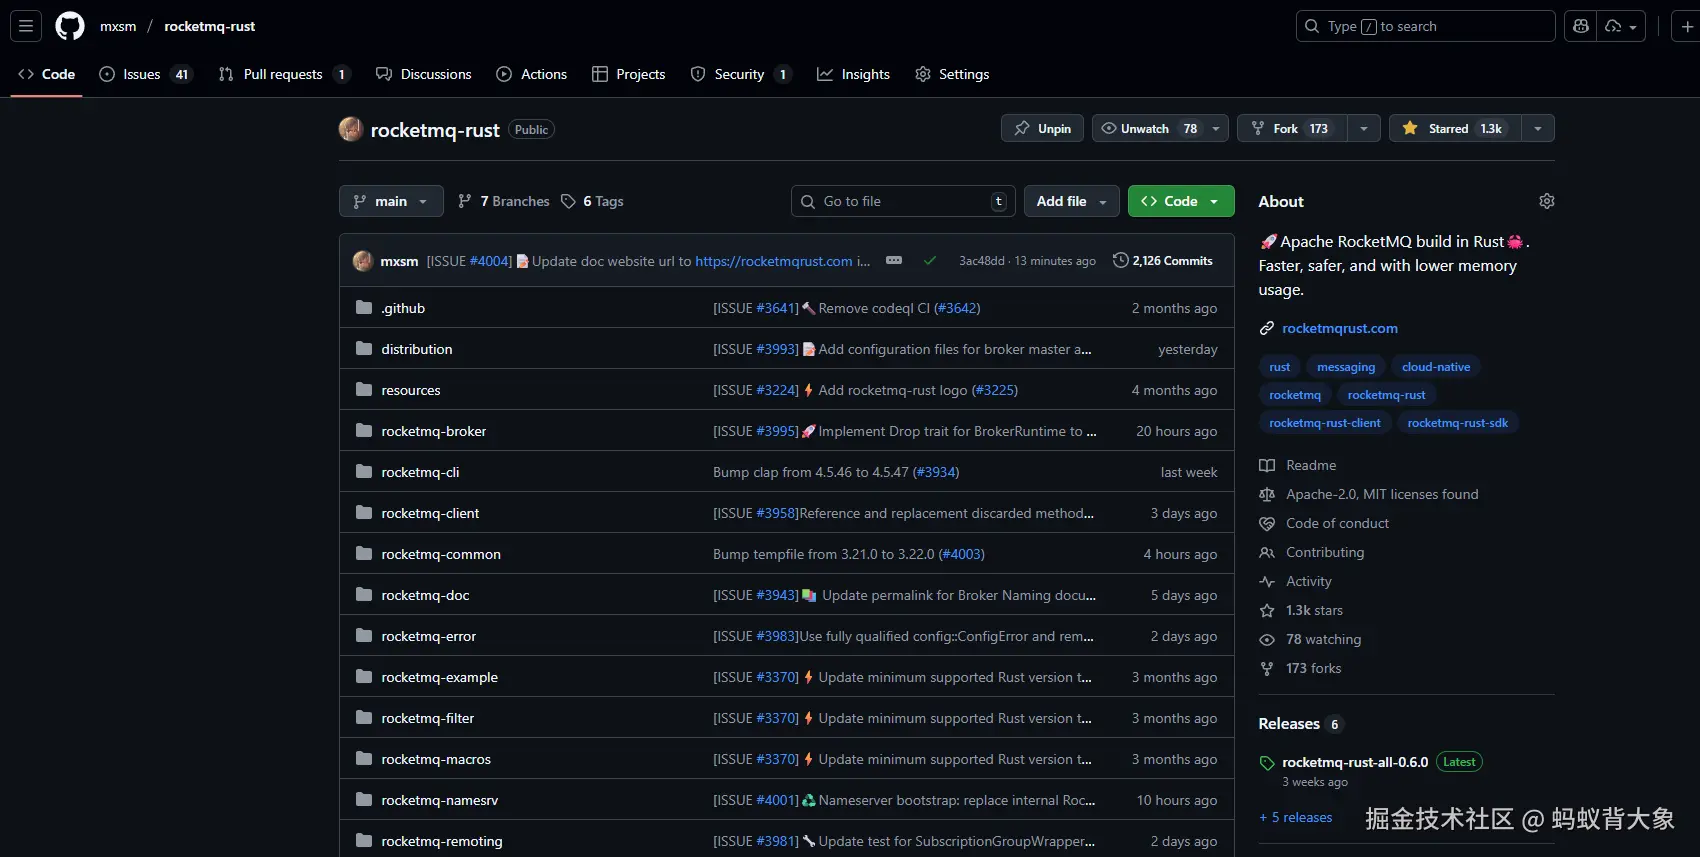Open the 6 Tags link
The image size is (1700, 857).
[x=592, y=201]
